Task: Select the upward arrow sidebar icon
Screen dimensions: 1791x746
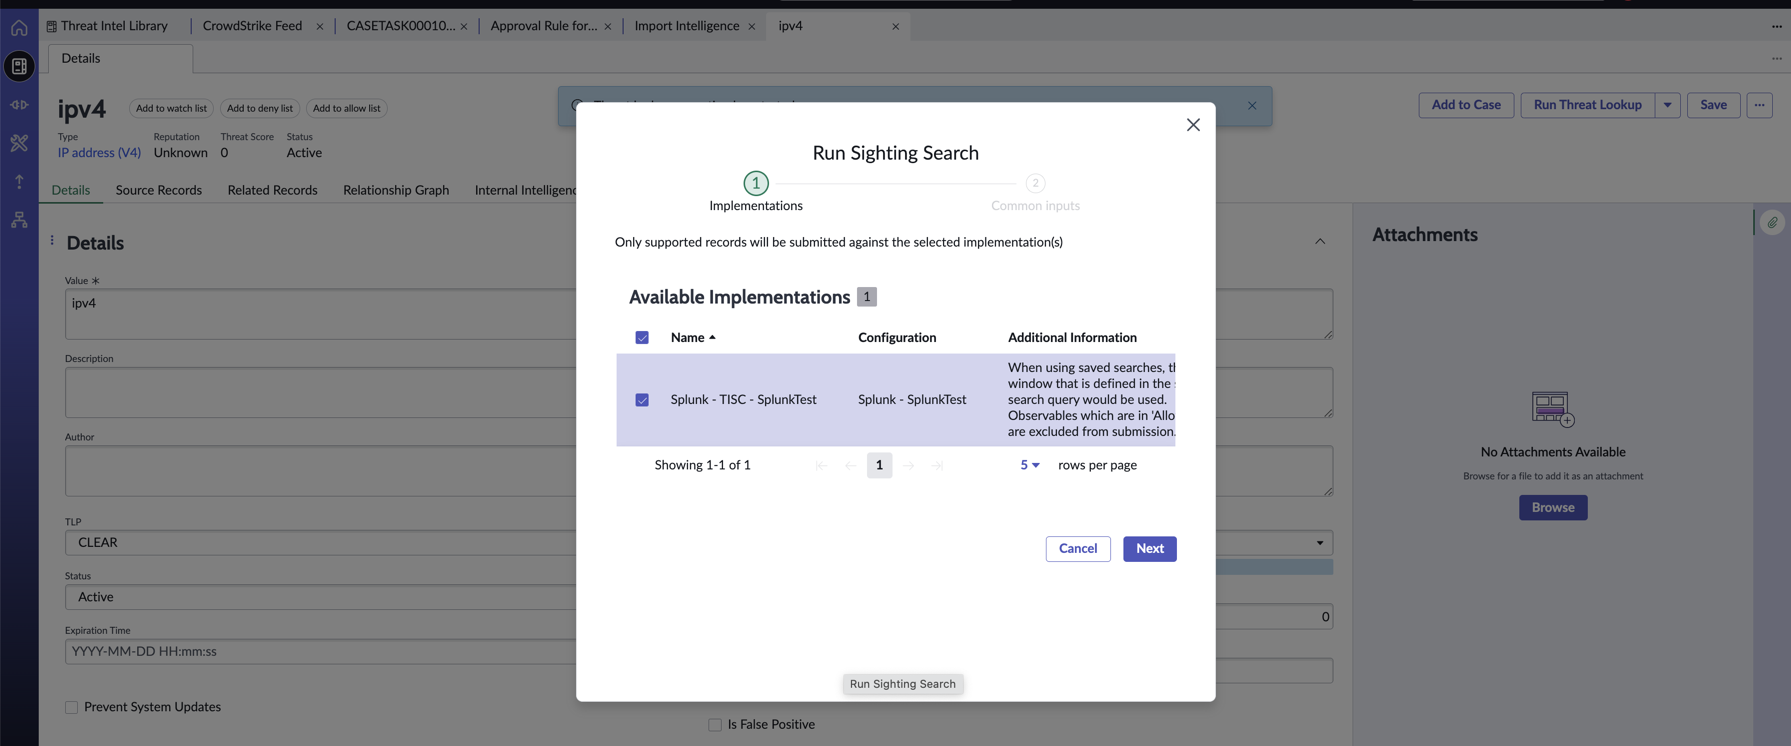Action: click(19, 182)
